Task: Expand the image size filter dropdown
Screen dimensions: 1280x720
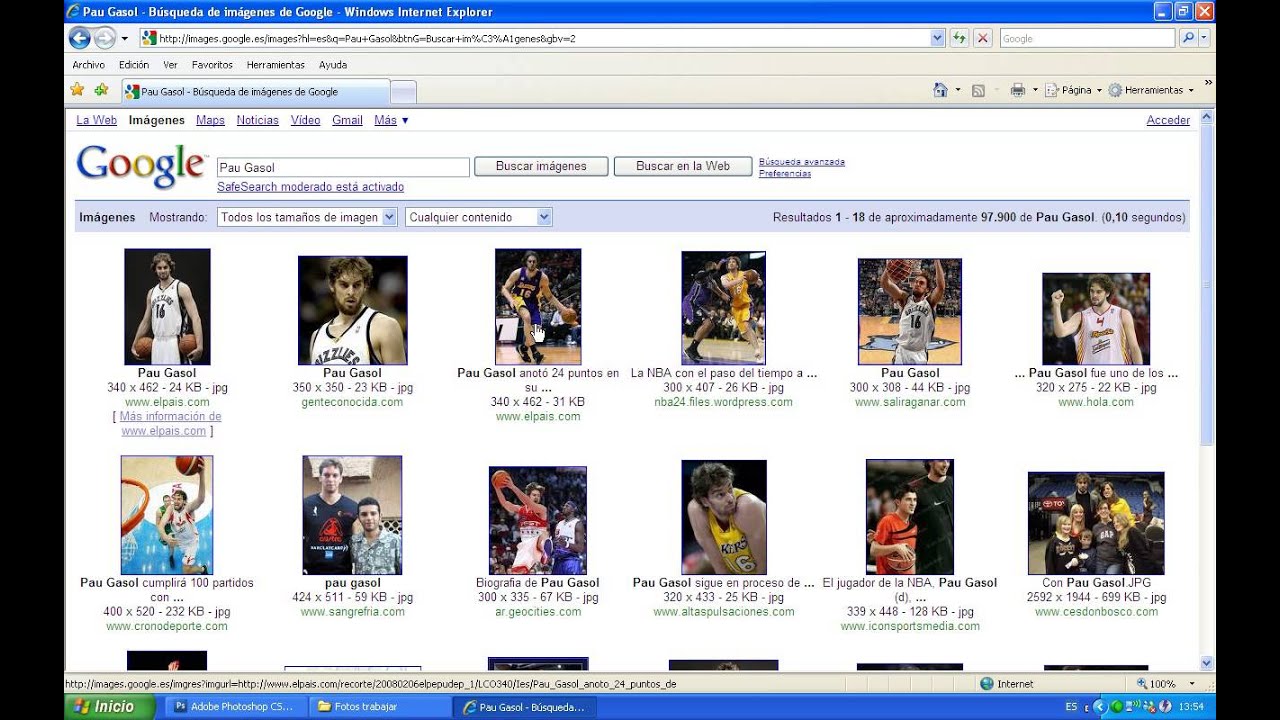Action: (307, 217)
